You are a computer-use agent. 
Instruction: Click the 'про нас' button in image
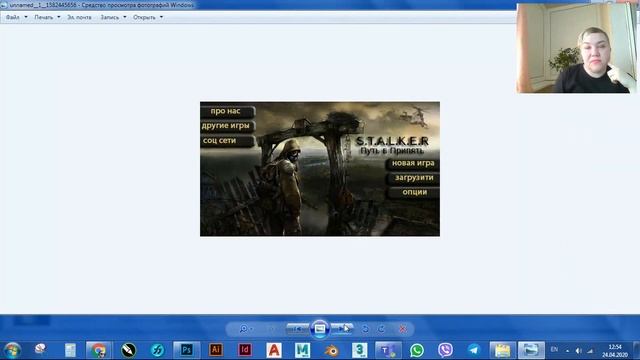(x=227, y=111)
